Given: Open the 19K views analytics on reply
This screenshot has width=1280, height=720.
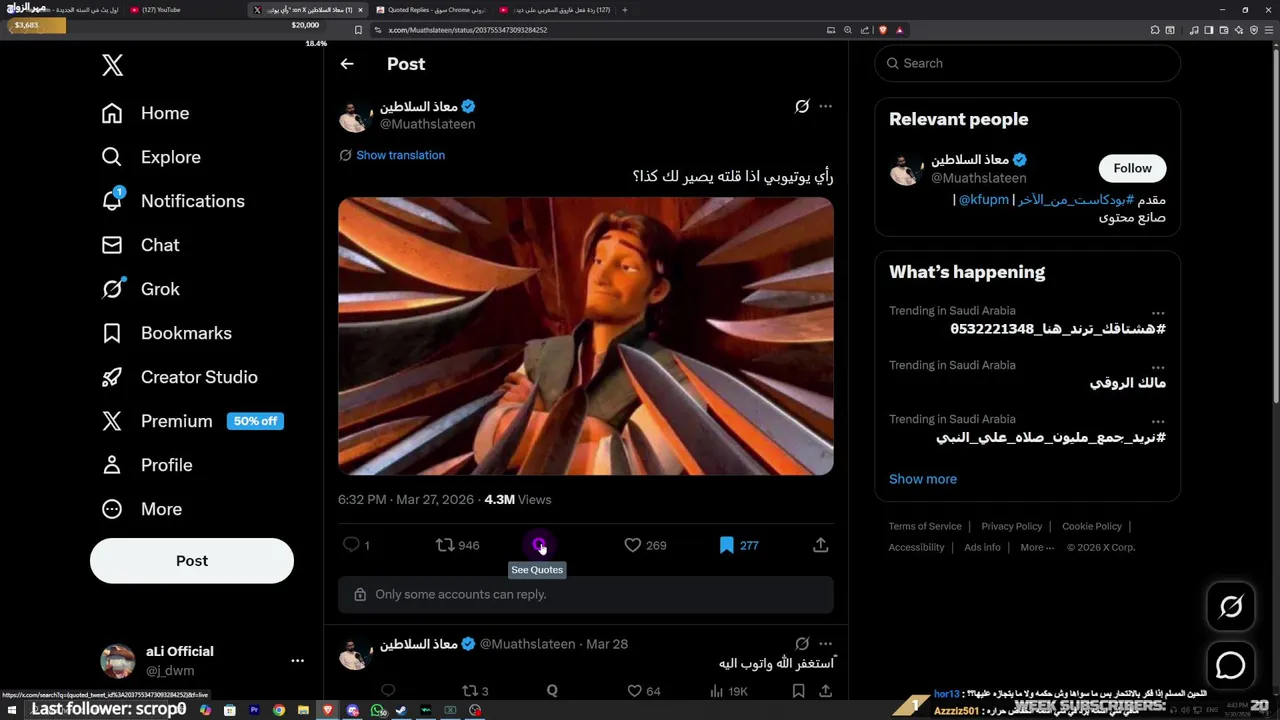Looking at the screenshot, I should point(728,690).
